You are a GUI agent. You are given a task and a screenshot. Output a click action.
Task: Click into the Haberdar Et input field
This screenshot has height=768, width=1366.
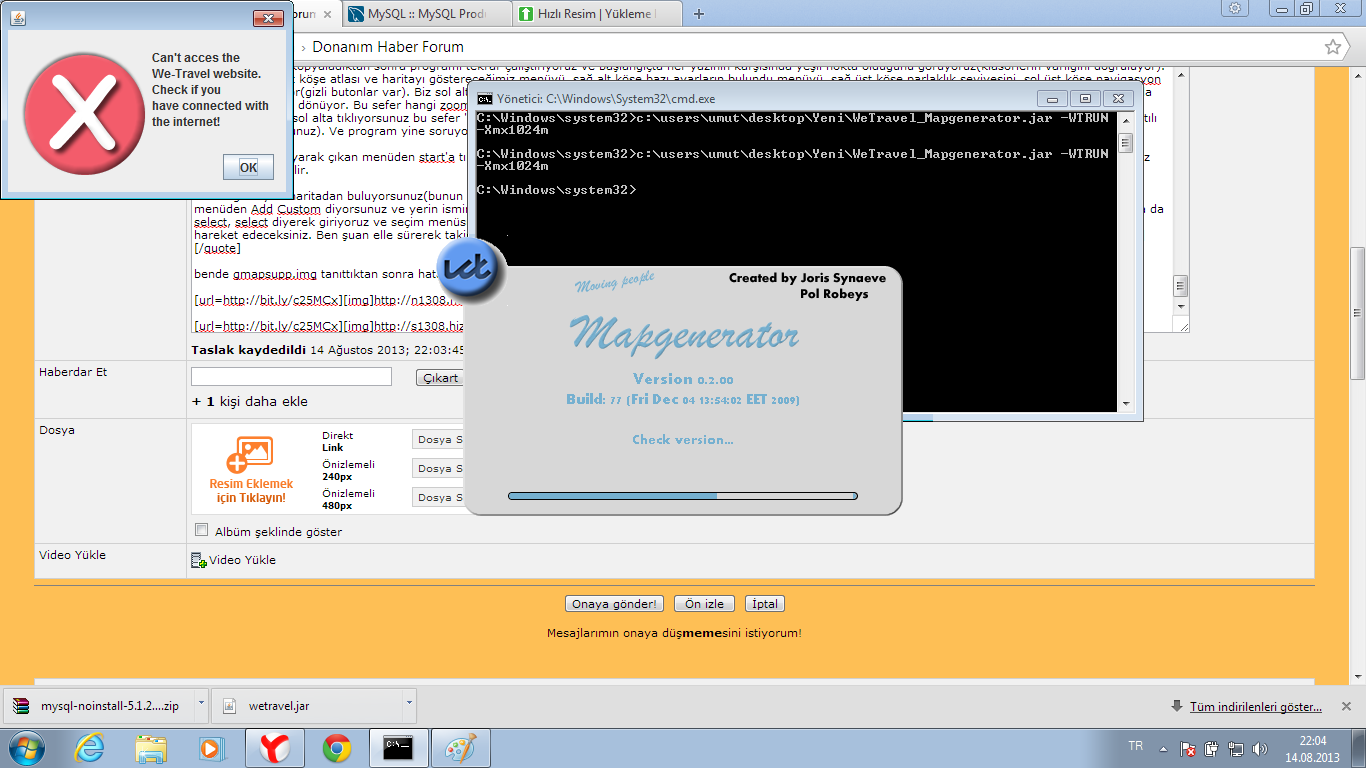(291, 377)
